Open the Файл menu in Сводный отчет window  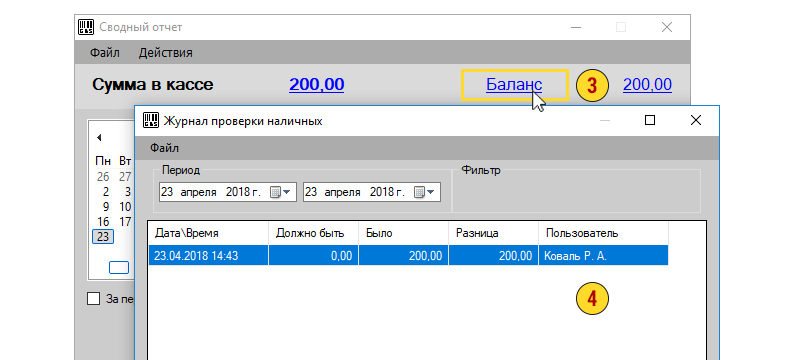pyautogui.click(x=105, y=53)
